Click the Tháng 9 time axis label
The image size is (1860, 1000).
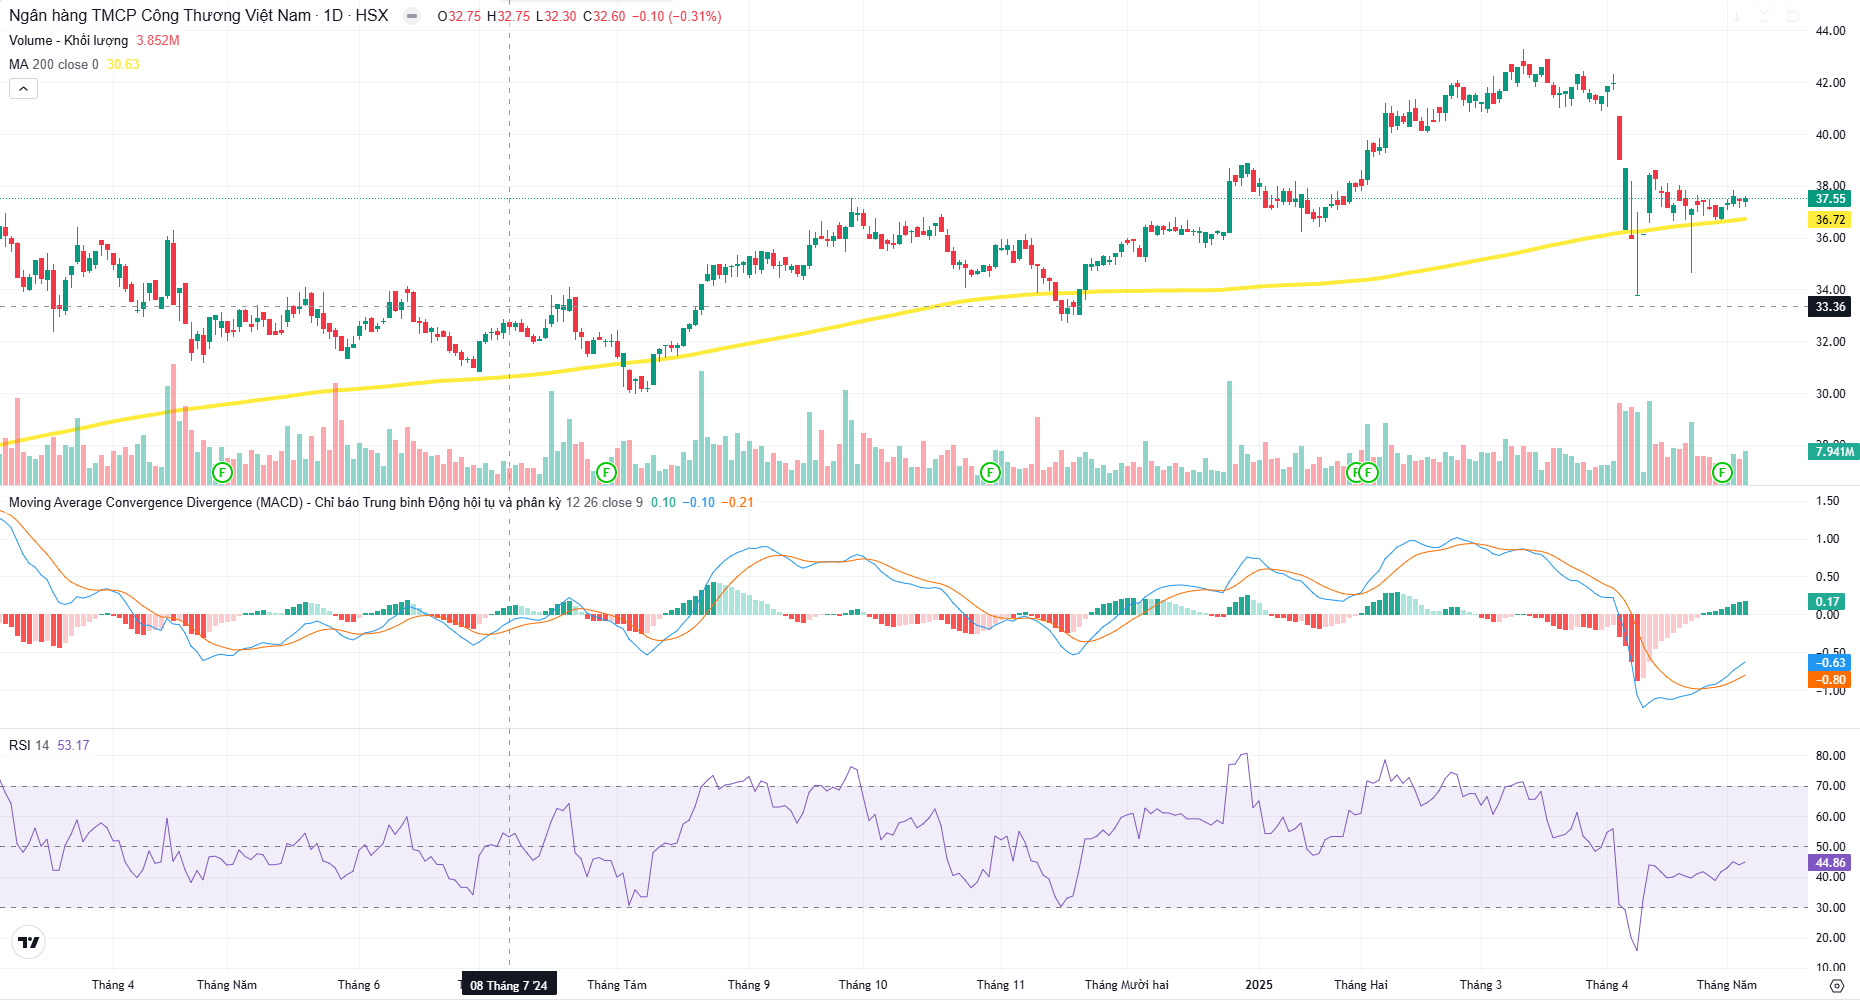click(x=749, y=985)
